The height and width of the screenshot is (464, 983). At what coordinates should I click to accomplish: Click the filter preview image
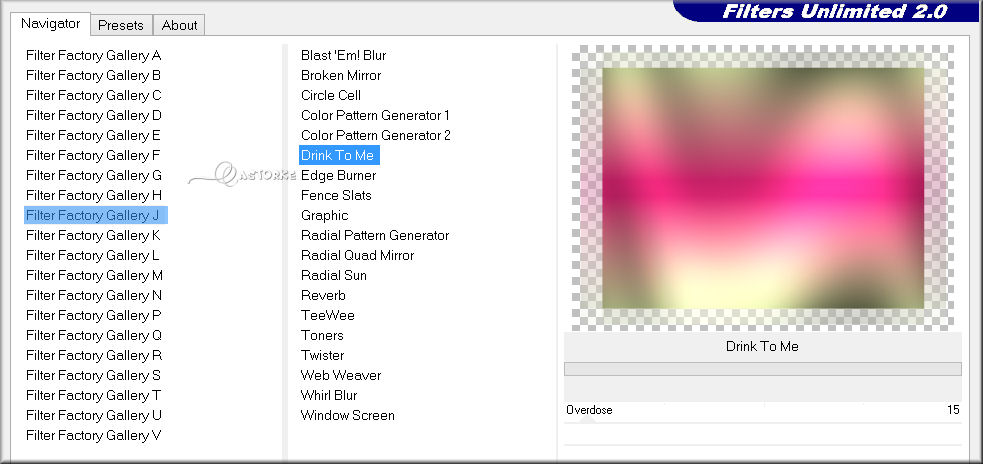tap(763, 187)
